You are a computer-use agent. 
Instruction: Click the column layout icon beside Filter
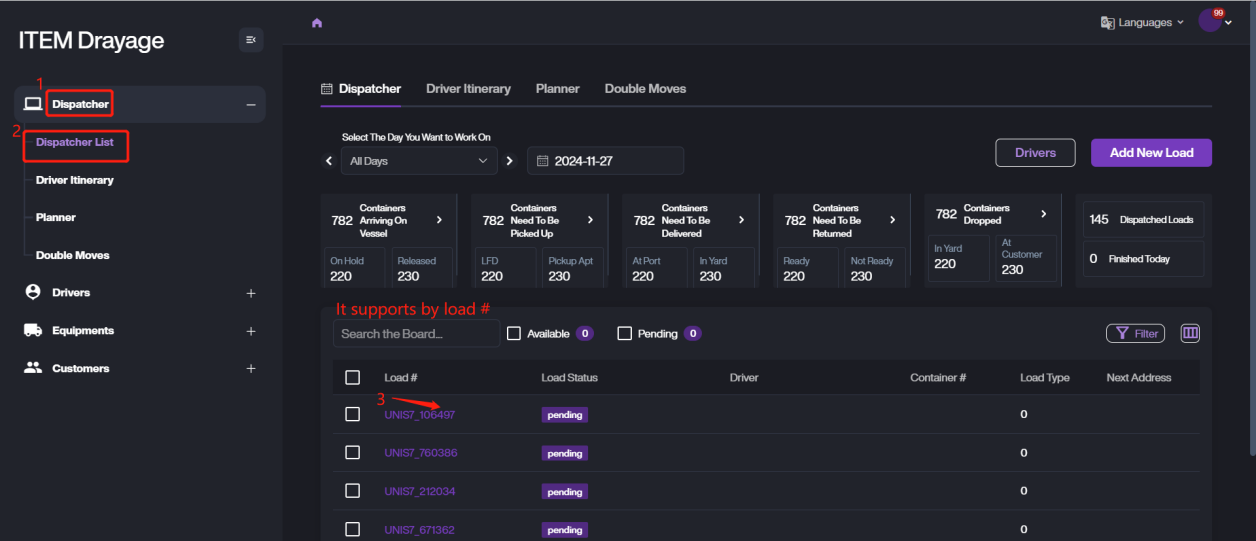(1190, 333)
